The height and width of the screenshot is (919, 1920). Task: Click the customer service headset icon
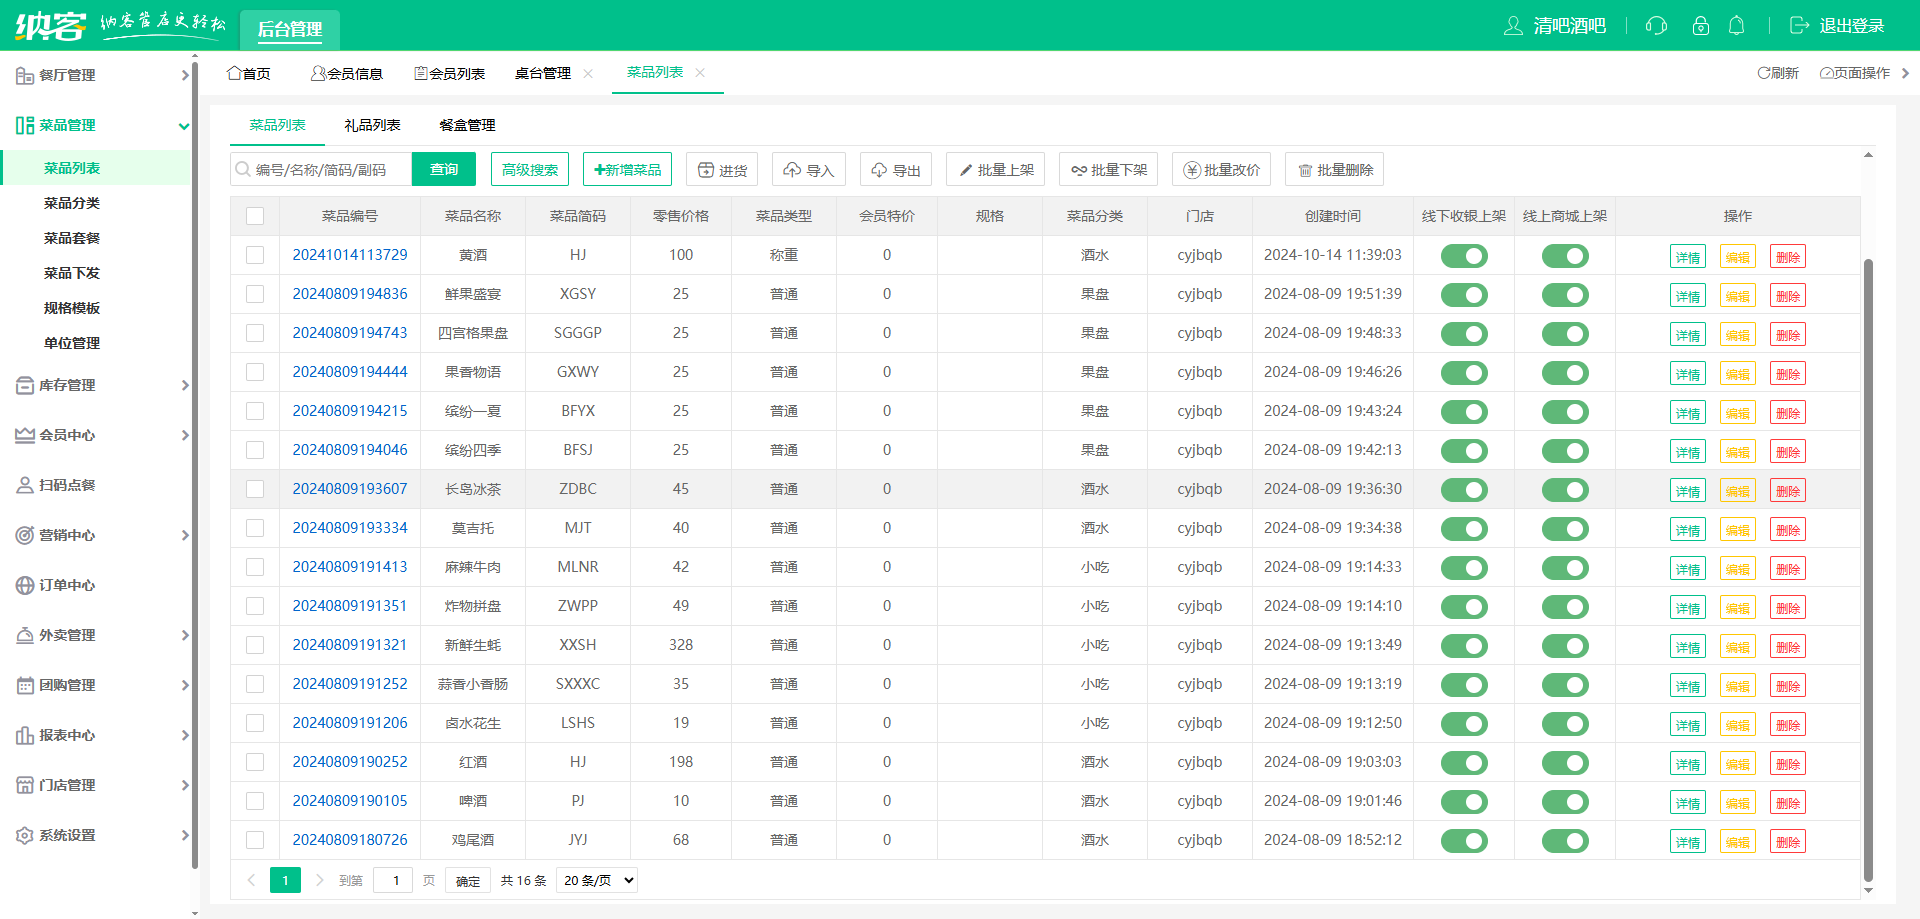click(x=1656, y=26)
